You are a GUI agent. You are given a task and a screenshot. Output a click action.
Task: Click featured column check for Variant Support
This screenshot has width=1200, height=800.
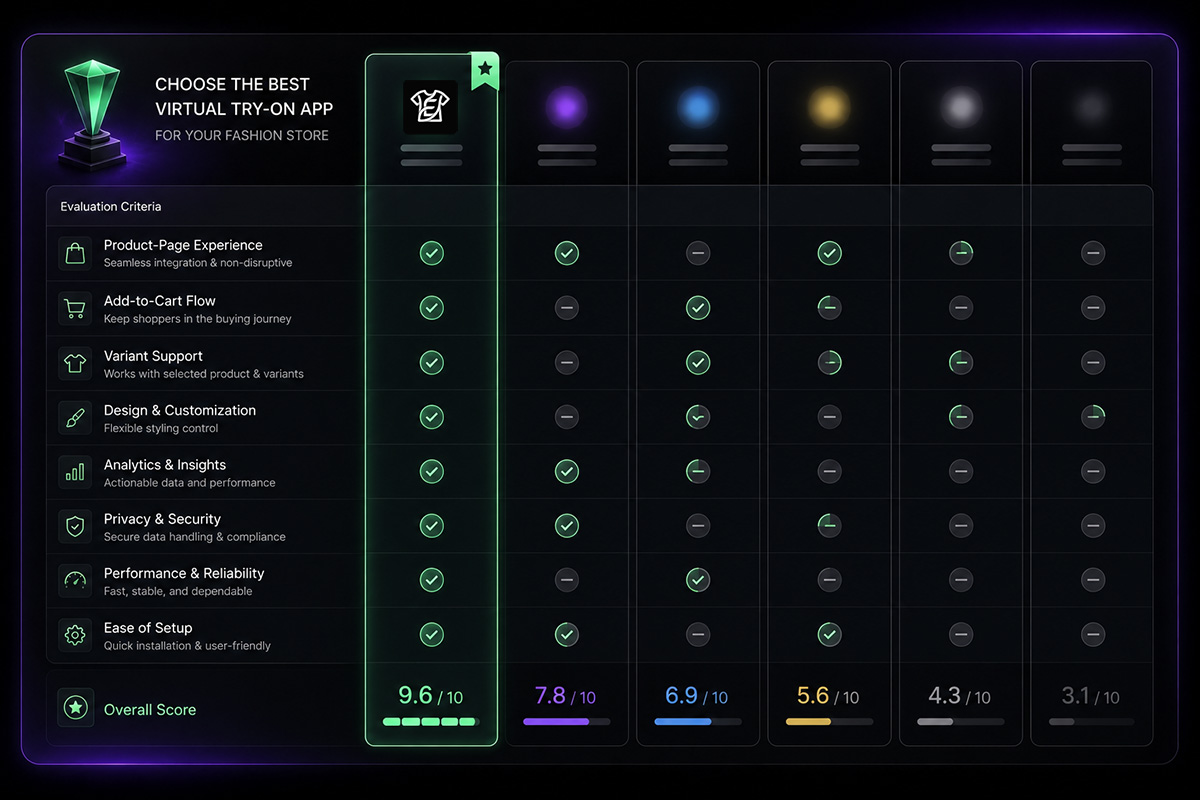431,362
